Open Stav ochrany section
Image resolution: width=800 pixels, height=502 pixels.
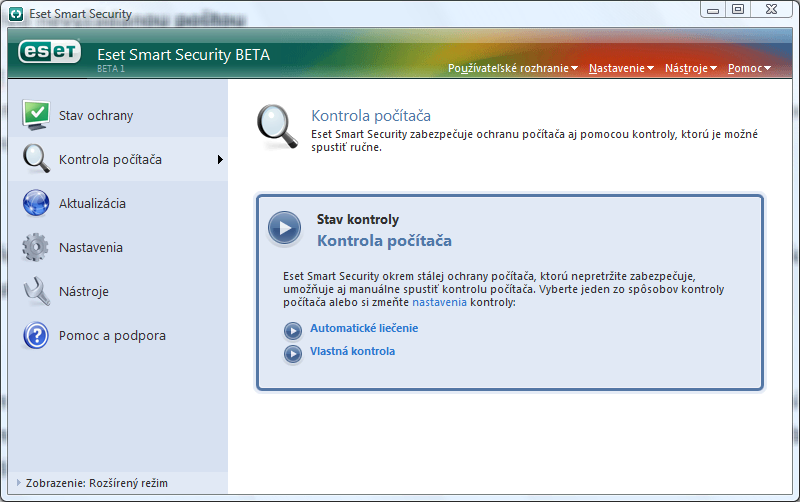118,115
